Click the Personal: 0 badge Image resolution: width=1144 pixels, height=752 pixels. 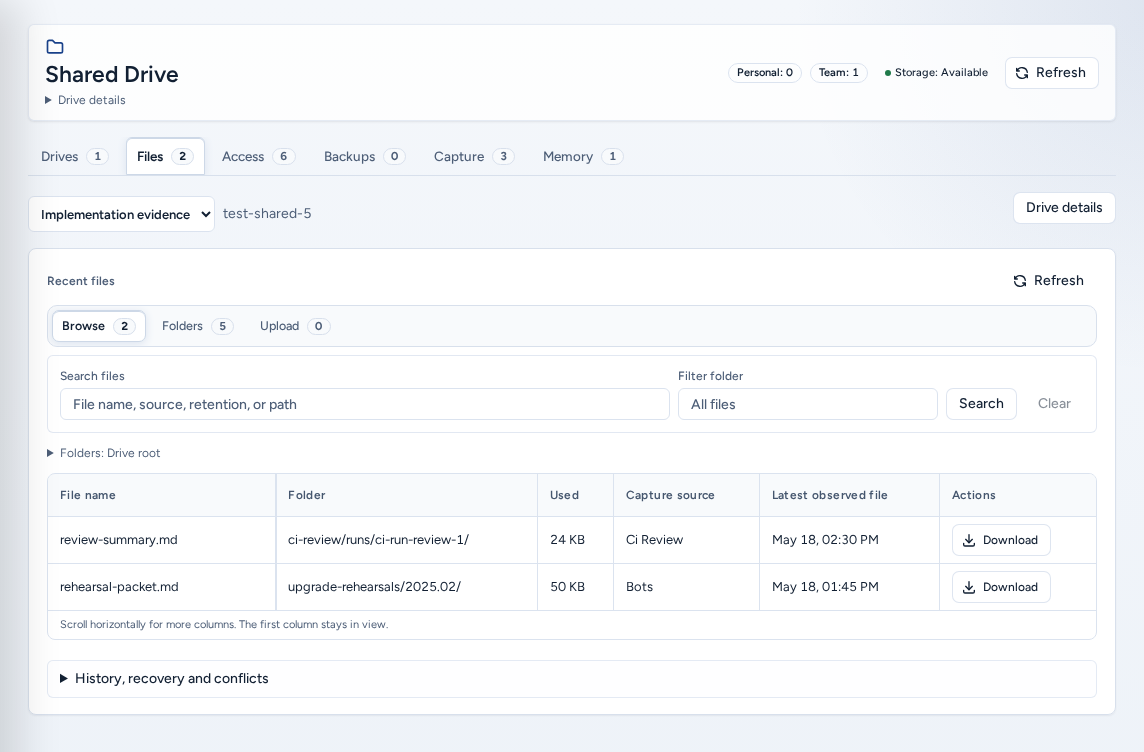765,73
